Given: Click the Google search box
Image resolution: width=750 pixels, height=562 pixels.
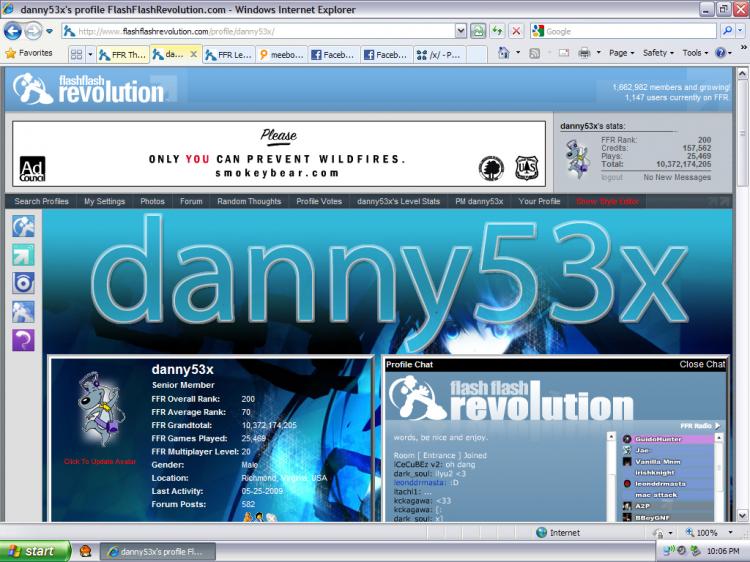Looking at the screenshot, I should coord(630,32).
